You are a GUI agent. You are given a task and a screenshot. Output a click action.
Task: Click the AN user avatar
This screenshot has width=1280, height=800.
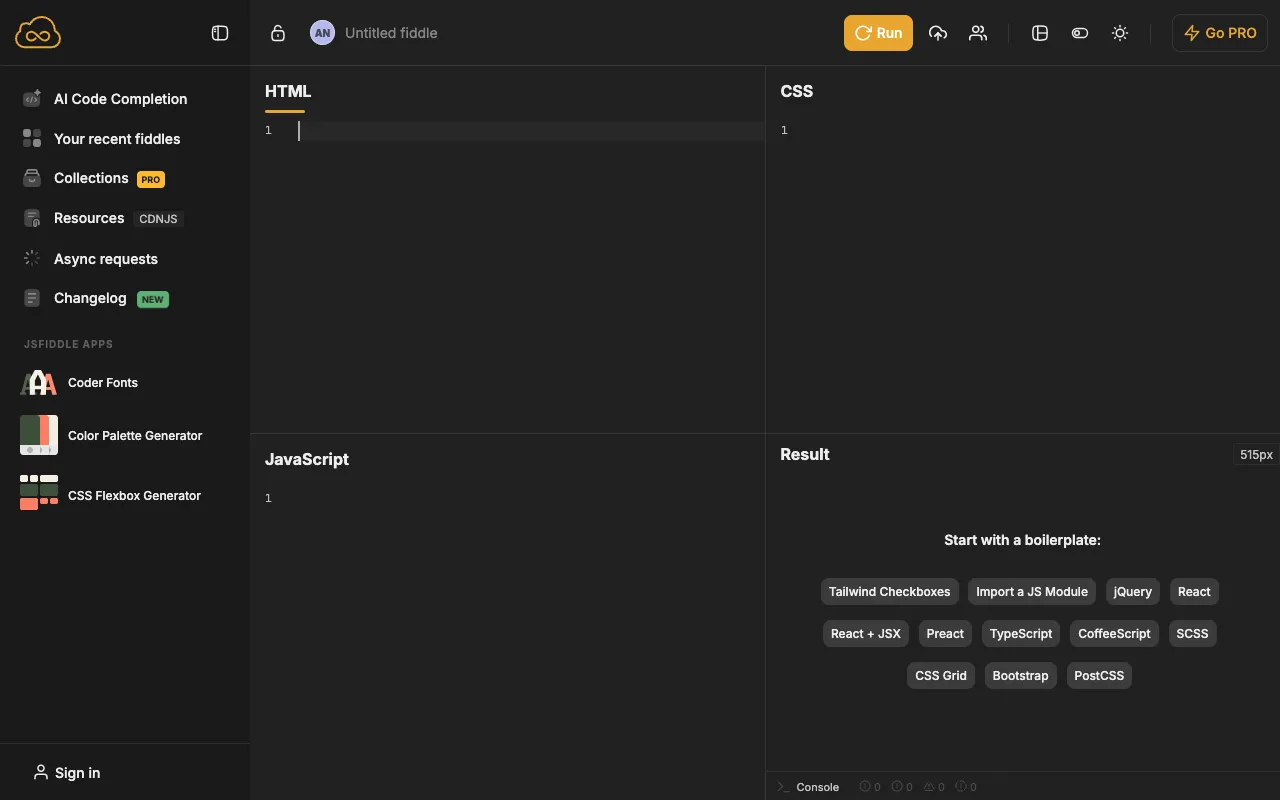pyautogui.click(x=322, y=33)
